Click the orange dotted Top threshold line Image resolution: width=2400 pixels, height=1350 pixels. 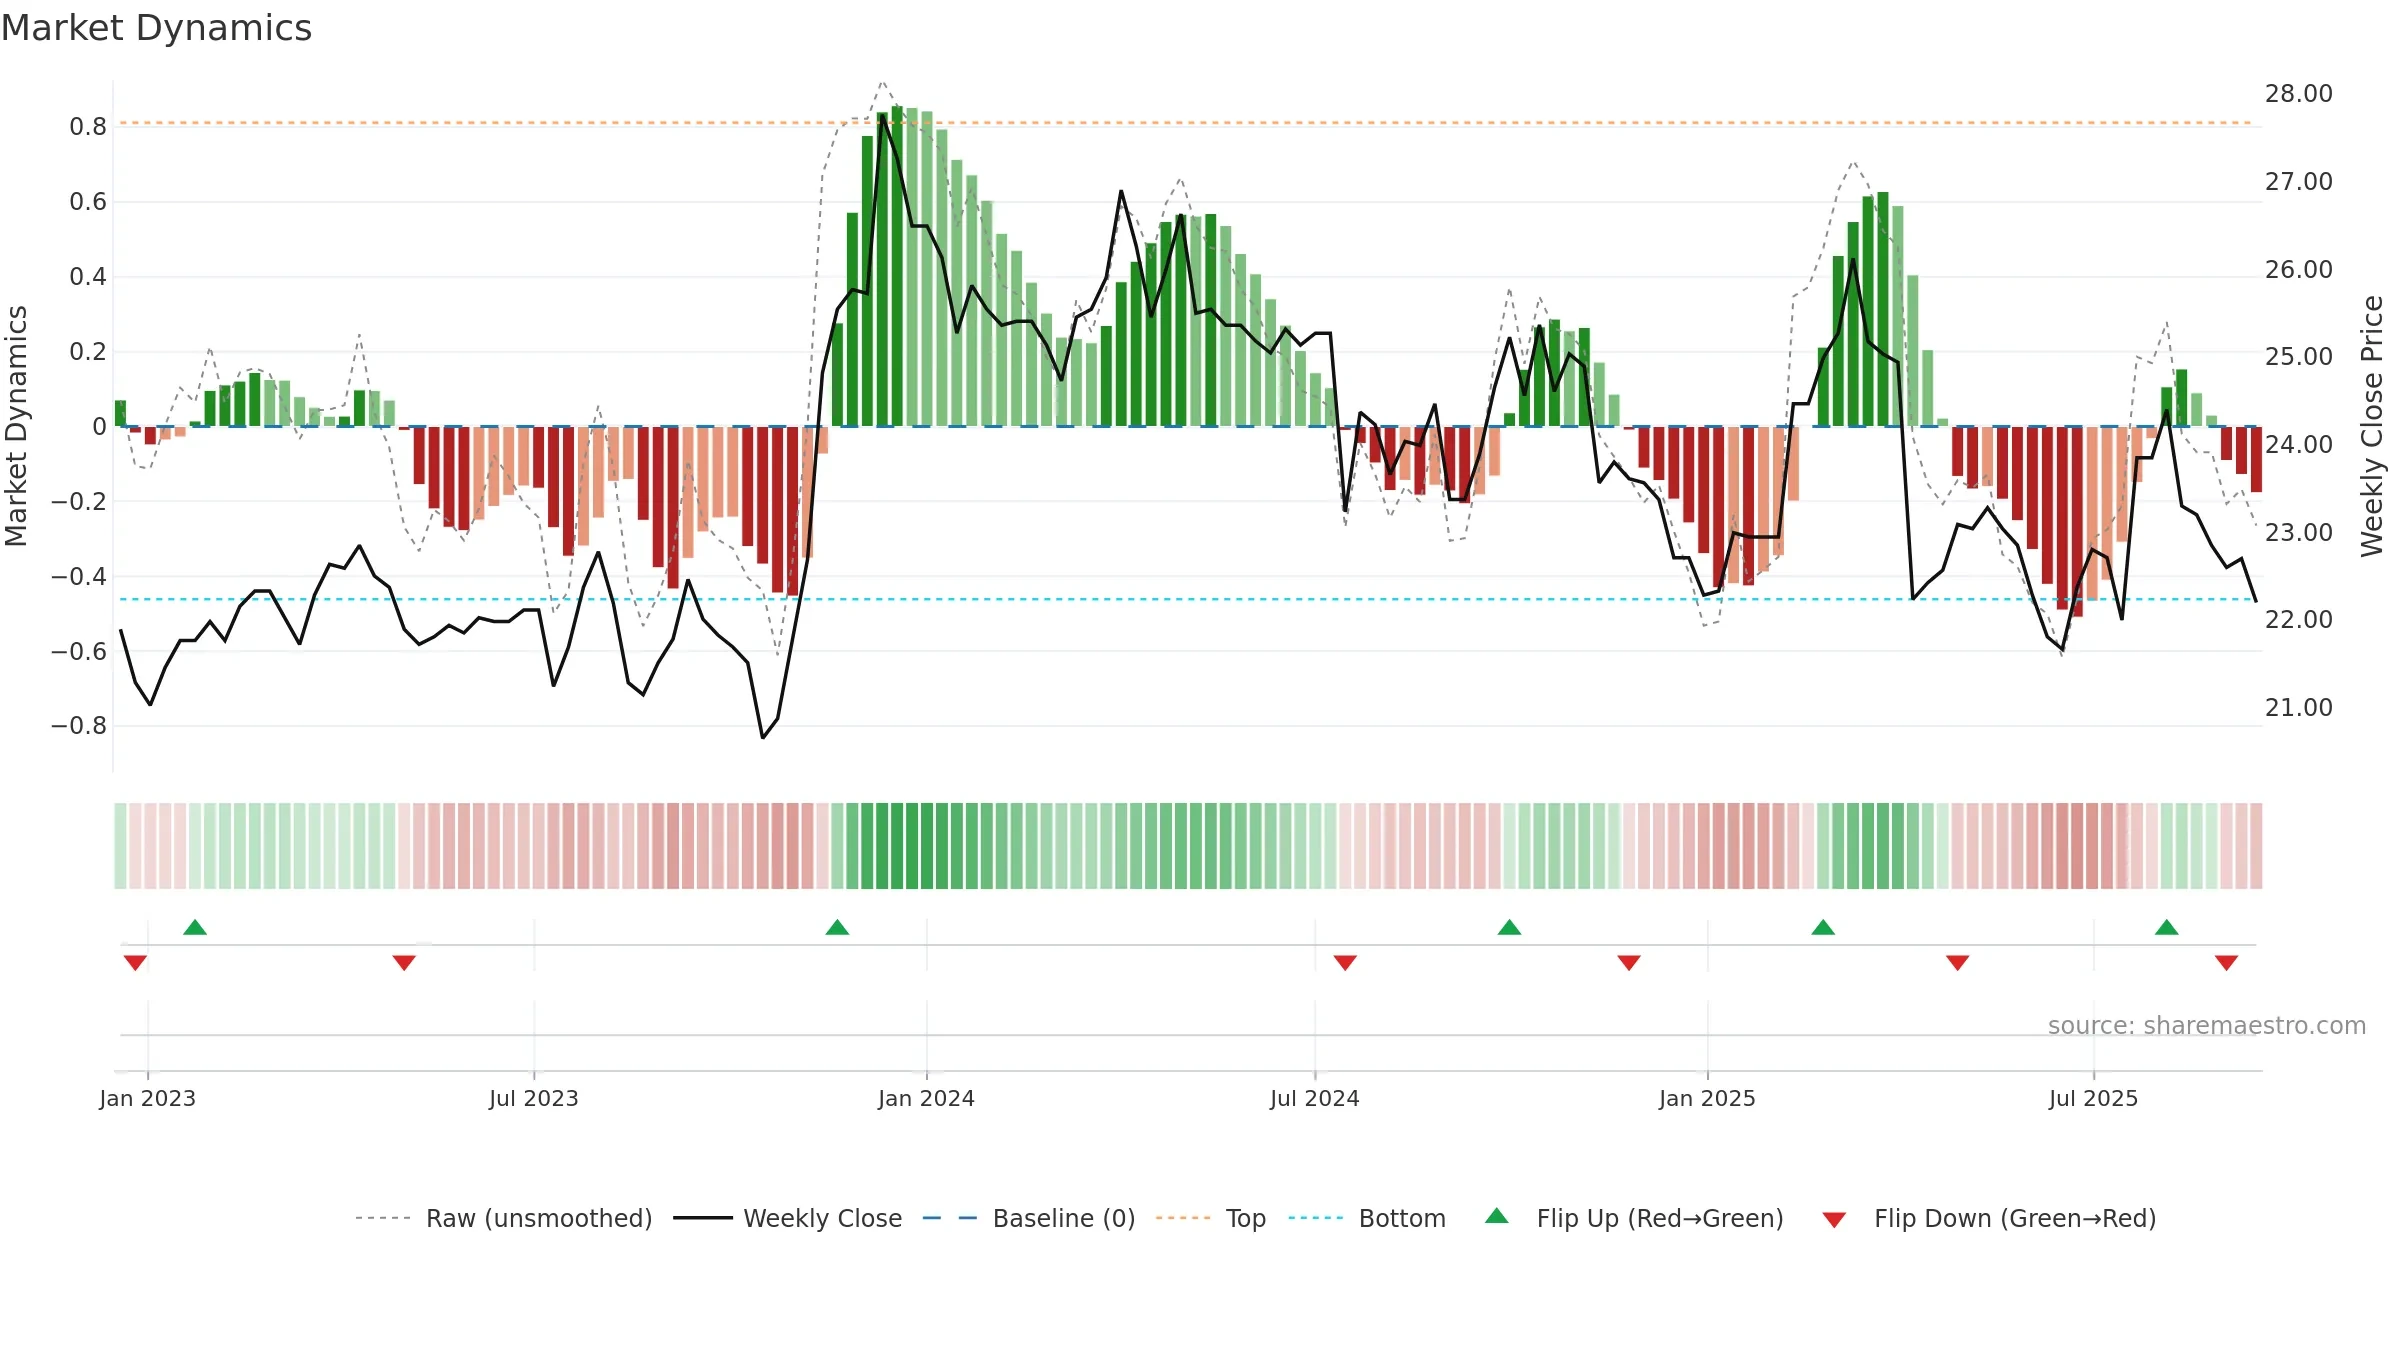point(1185,123)
